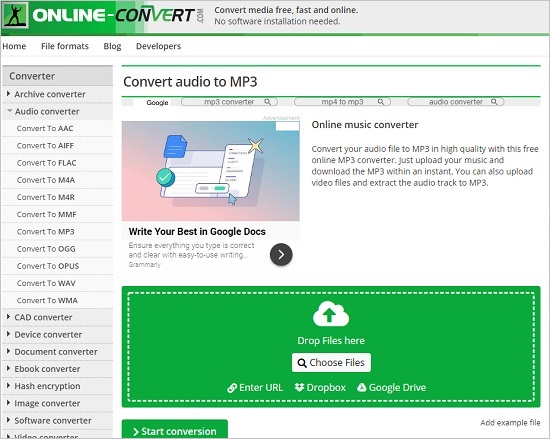
Task: Click the magnifier icon in mp4 to mp3 search
Action: tap(381, 102)
